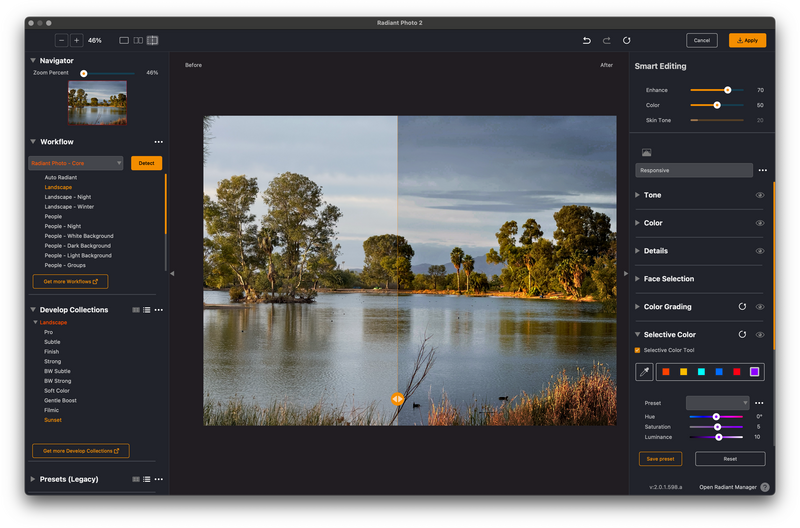Viewport: 800px width, 528px height.
Task: Click the undo arrow icon
Action: (x=587, y=40)
